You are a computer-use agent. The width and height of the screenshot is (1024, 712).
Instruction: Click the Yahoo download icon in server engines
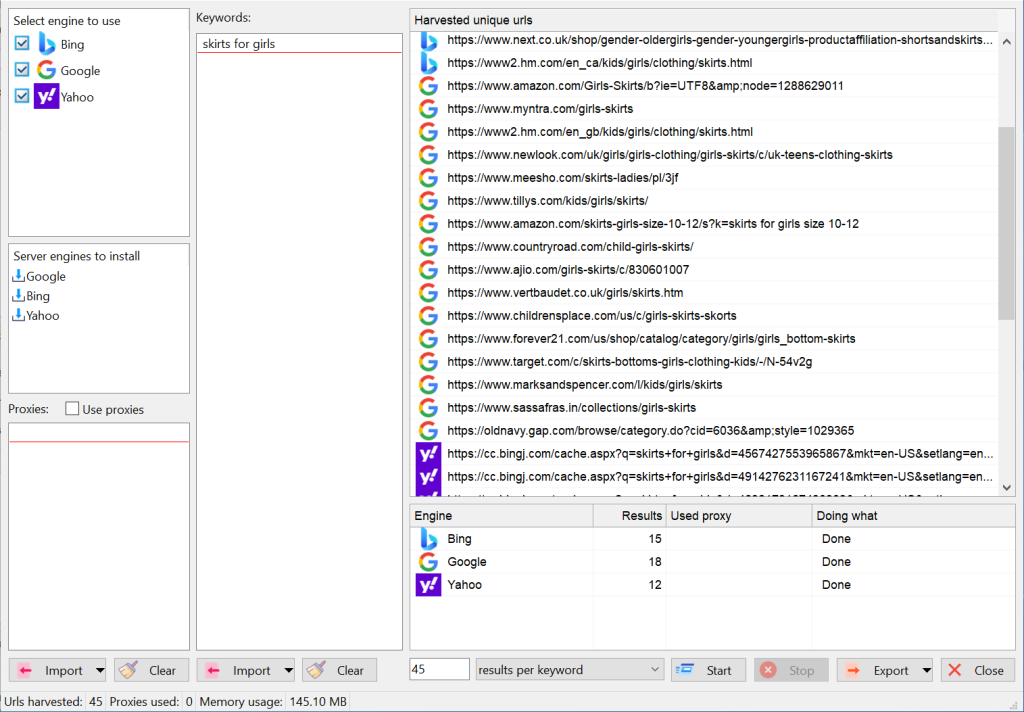pyautogui.click(x=18, y=316)
